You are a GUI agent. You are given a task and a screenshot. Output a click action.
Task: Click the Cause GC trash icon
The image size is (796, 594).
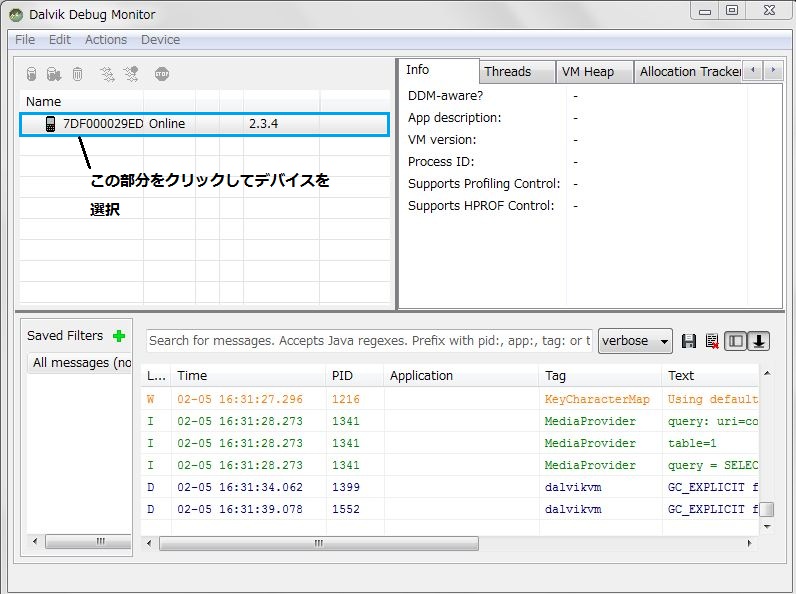[77, 74]
